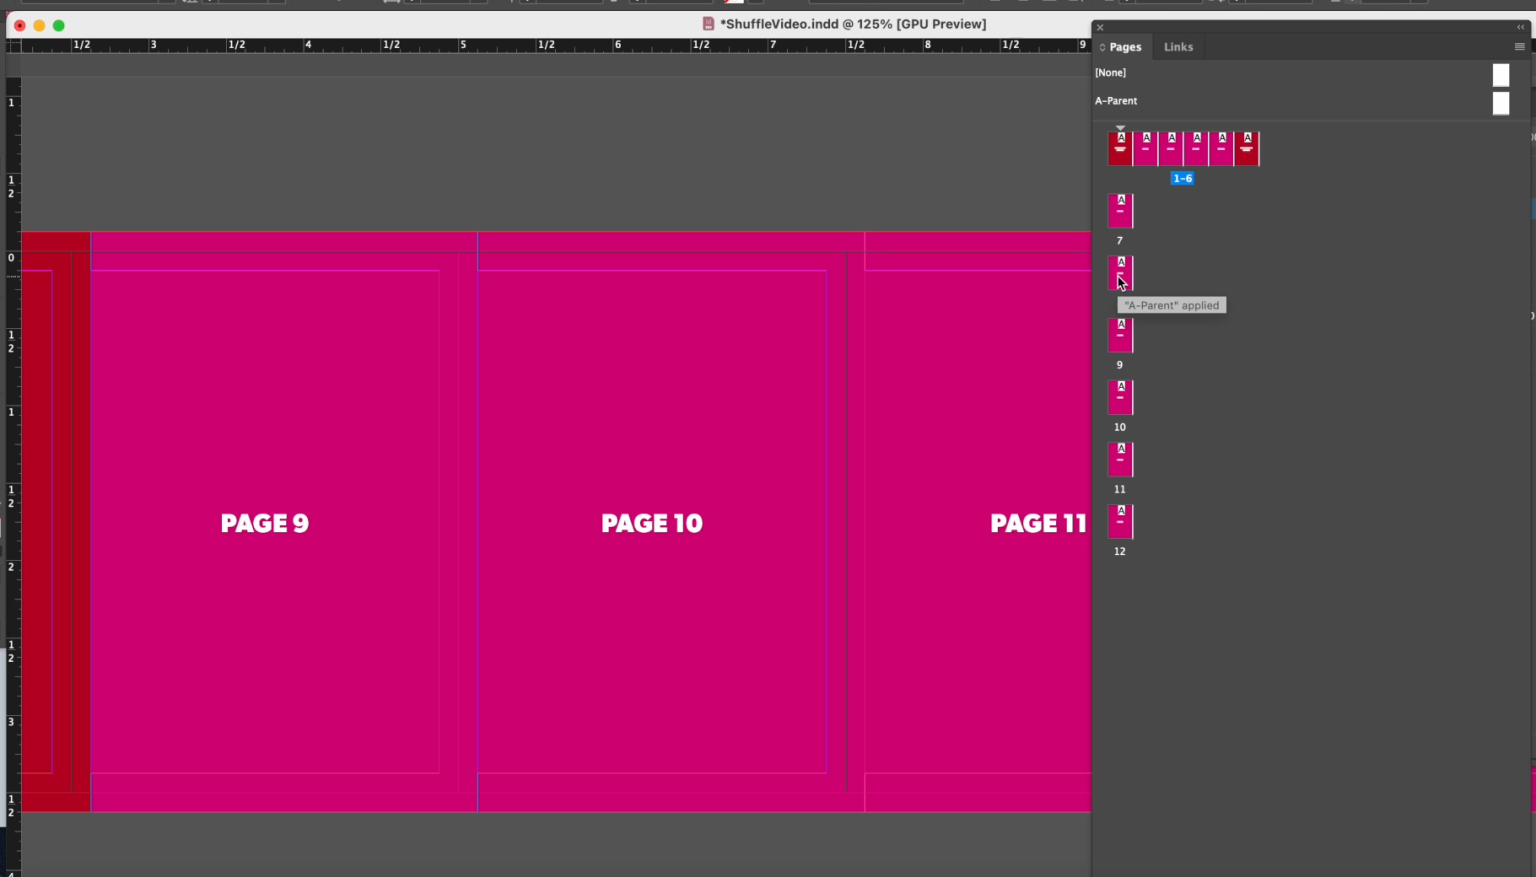This screenshot has width=1536, height=877.
Task: Switch to the Links tab
Action: pos(1178,46)
